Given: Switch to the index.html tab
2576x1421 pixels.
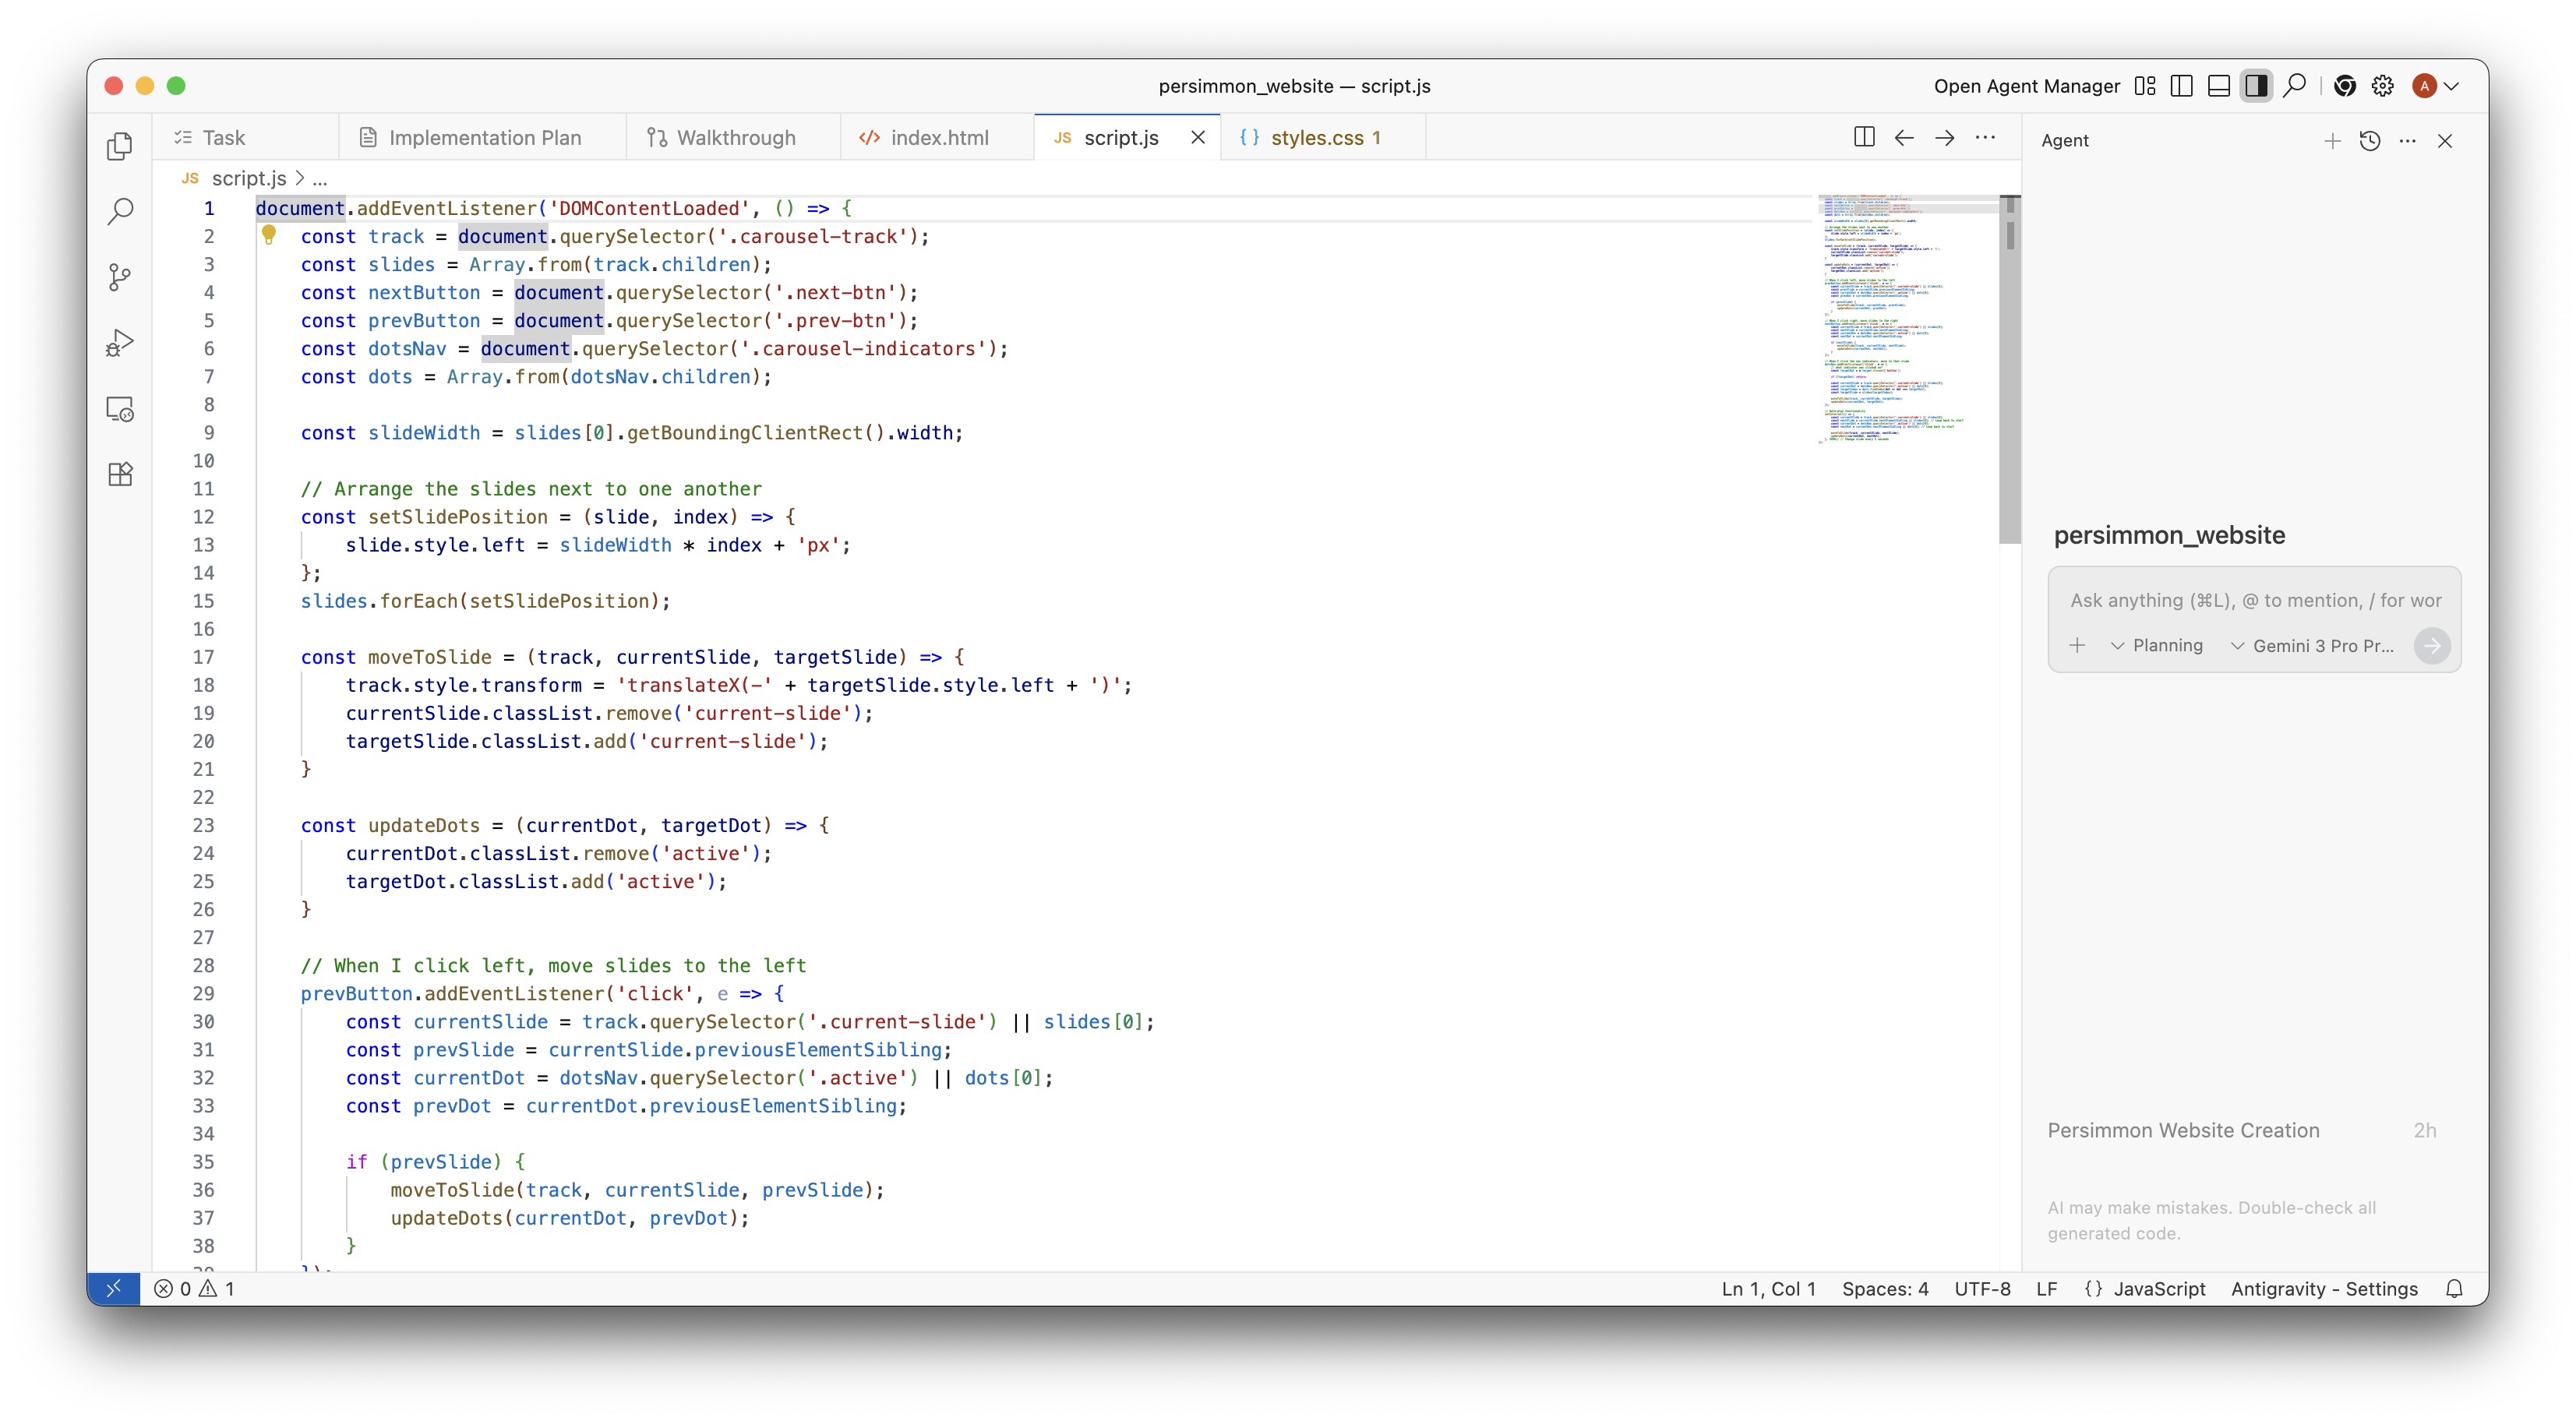Looking at the screenshot, I should point(938,138).
